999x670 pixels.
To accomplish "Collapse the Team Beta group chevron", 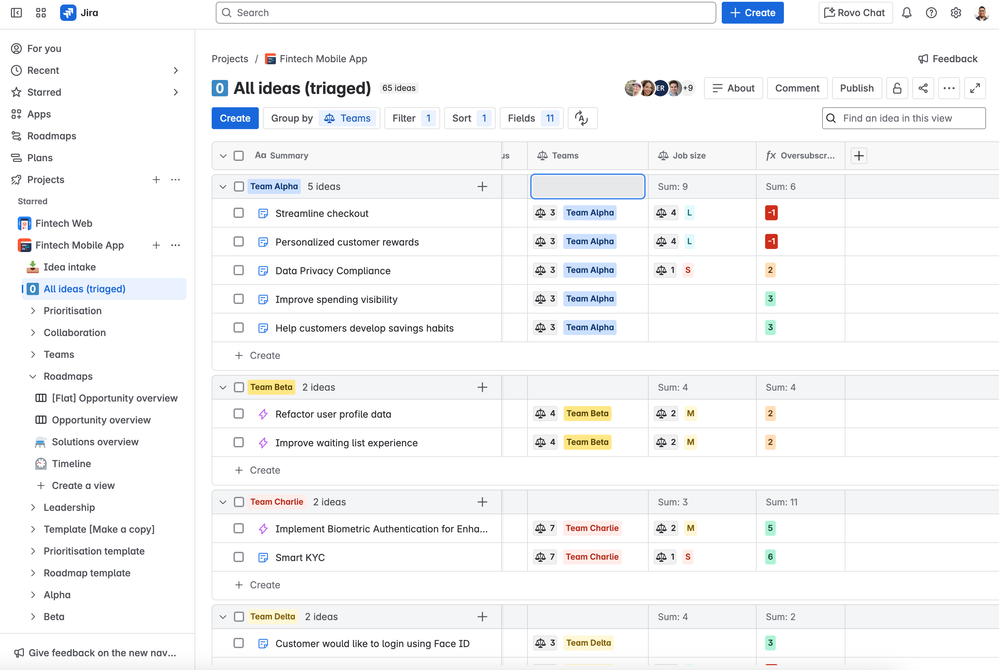I will [x=223, y=387].
